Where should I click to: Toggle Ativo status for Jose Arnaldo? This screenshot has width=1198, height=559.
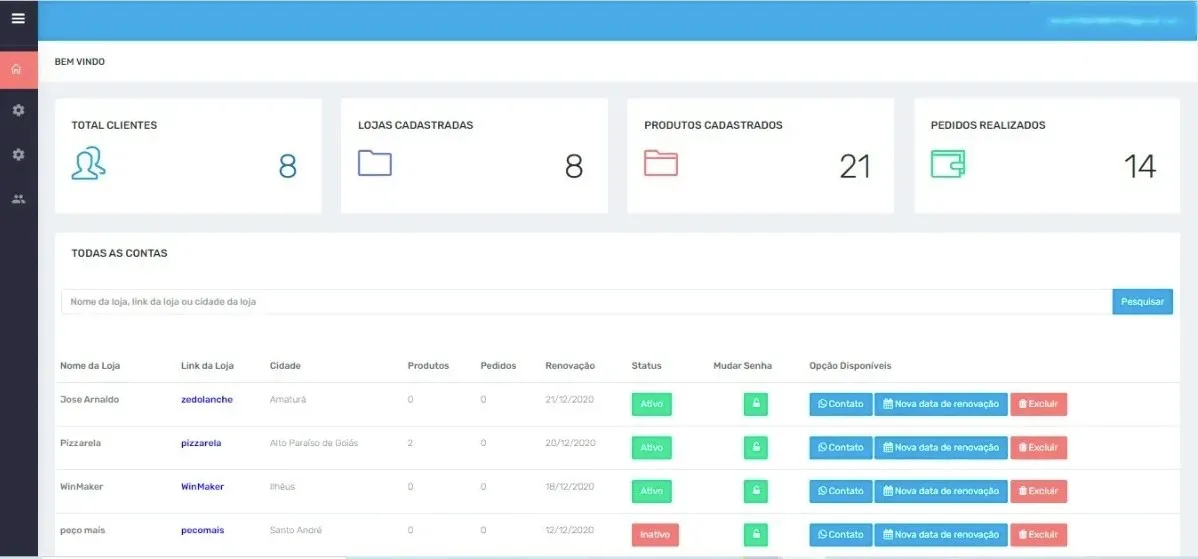click(652, 404)
